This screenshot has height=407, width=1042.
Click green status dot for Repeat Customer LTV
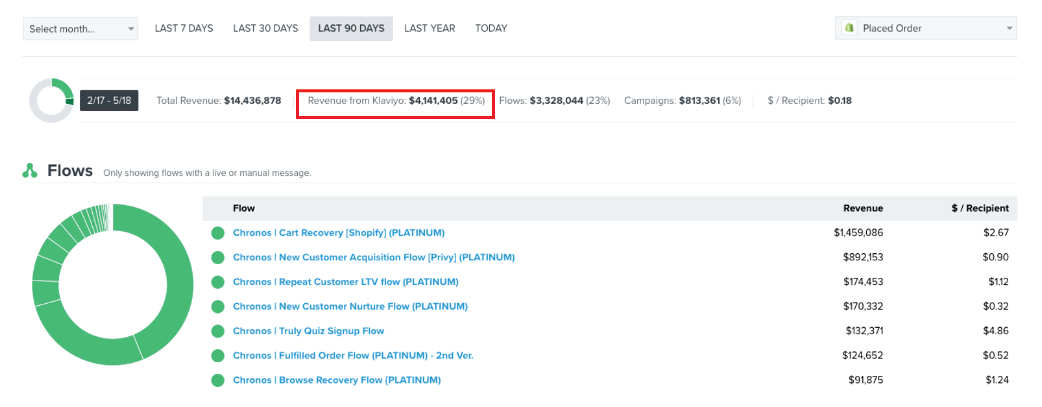click(218, 283)
